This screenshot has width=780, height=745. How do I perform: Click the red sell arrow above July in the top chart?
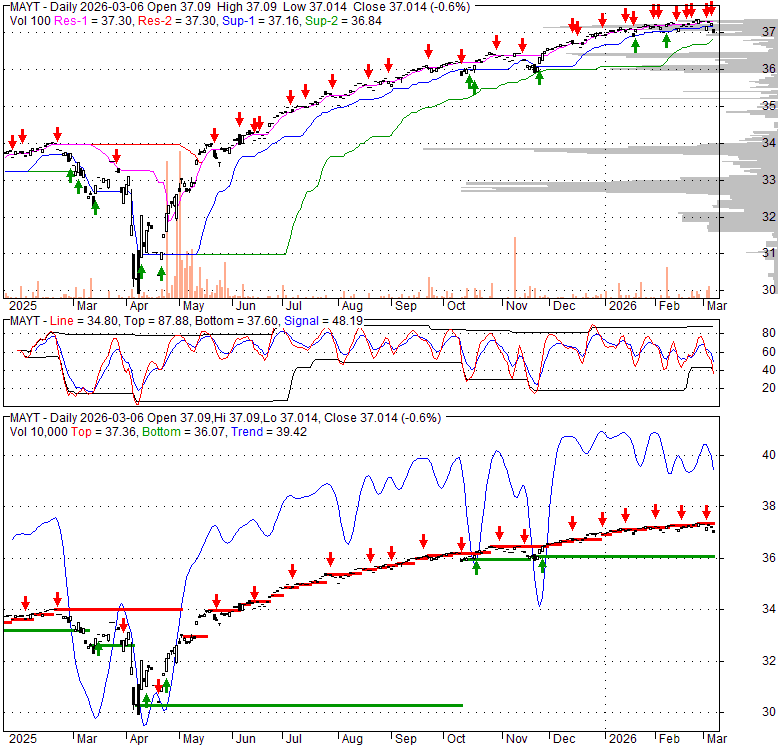290,96
